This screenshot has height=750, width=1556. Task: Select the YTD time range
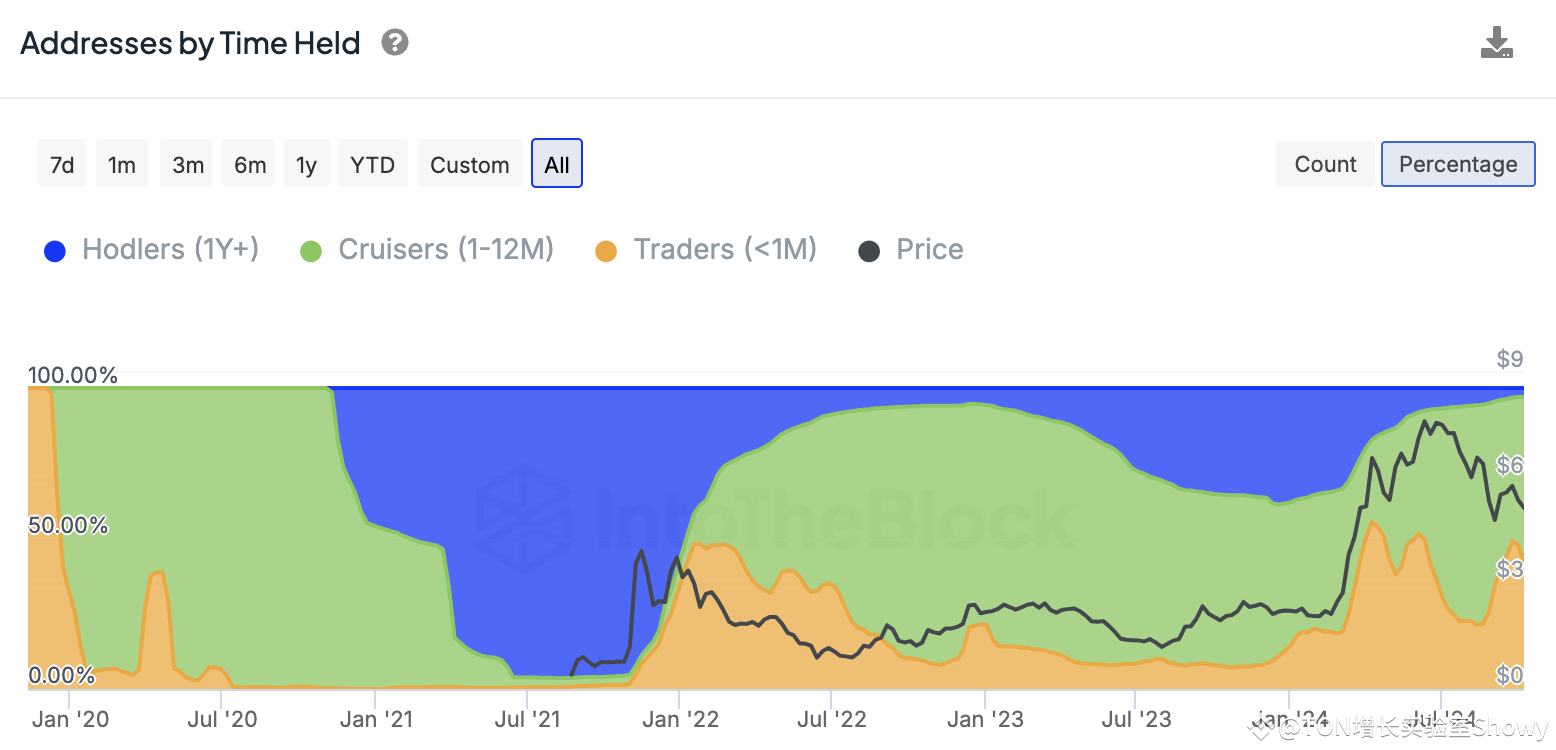[x=373, y=164]
